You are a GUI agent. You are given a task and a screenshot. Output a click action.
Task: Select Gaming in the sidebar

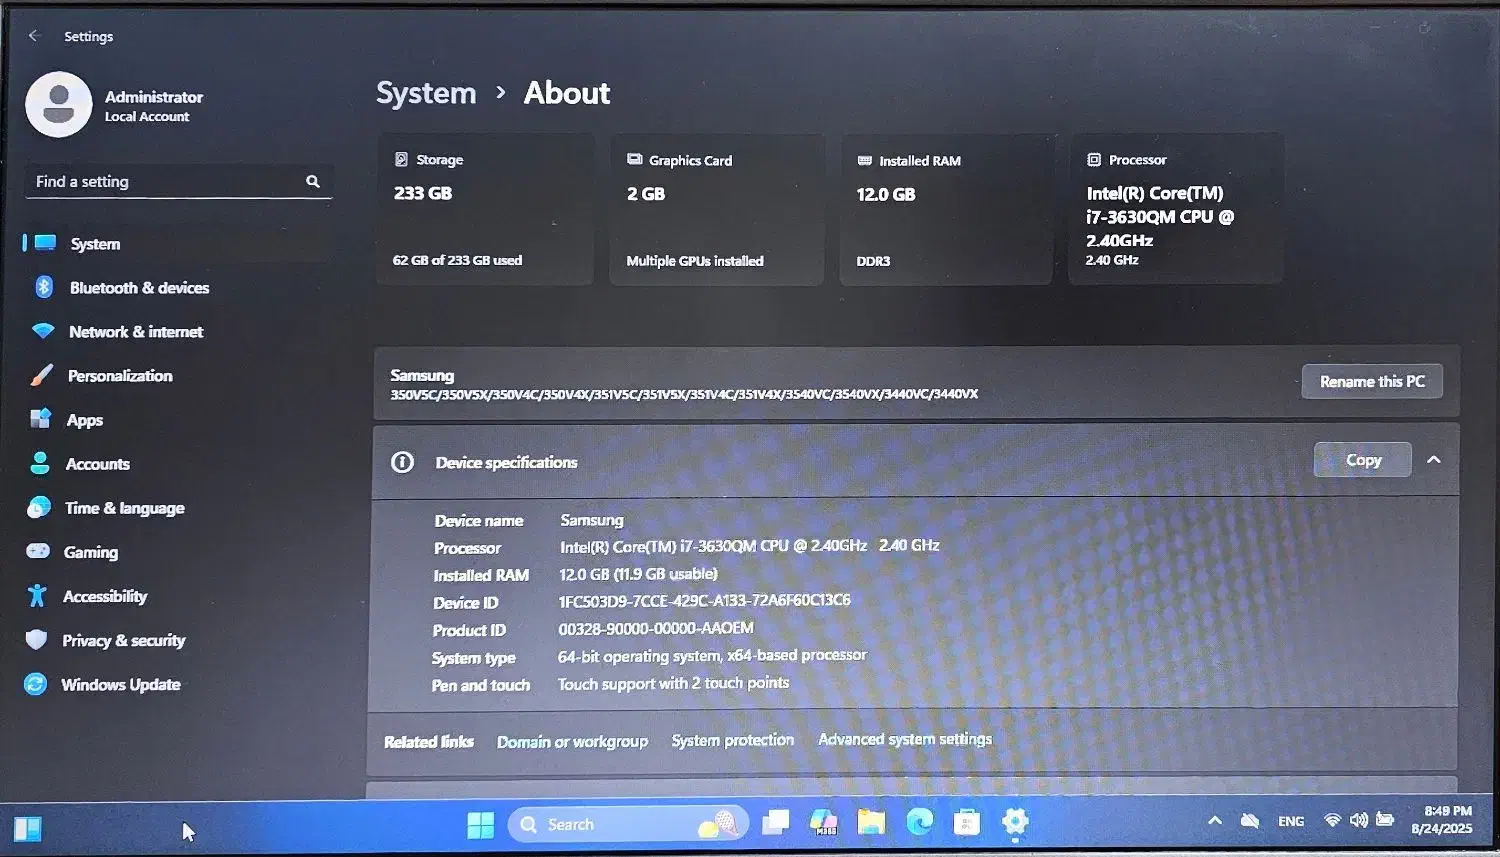click(x=91, y=553)
